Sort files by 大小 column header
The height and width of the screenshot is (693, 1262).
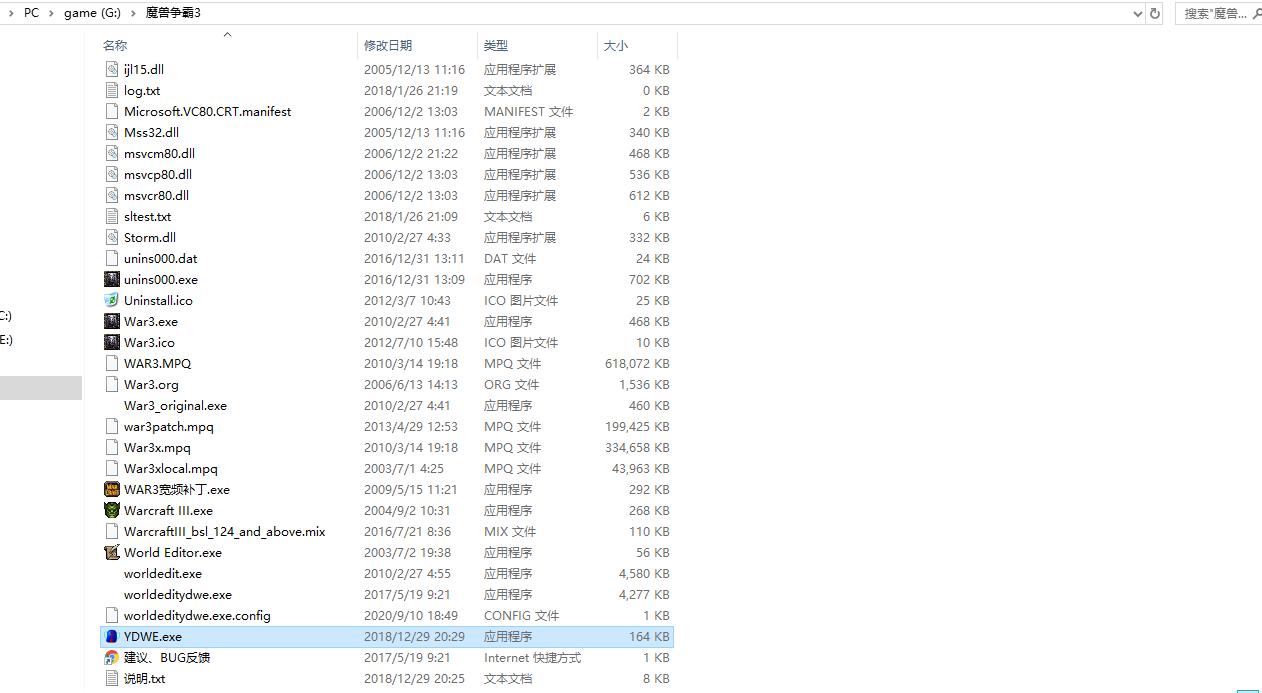click(x=615, y=45)
